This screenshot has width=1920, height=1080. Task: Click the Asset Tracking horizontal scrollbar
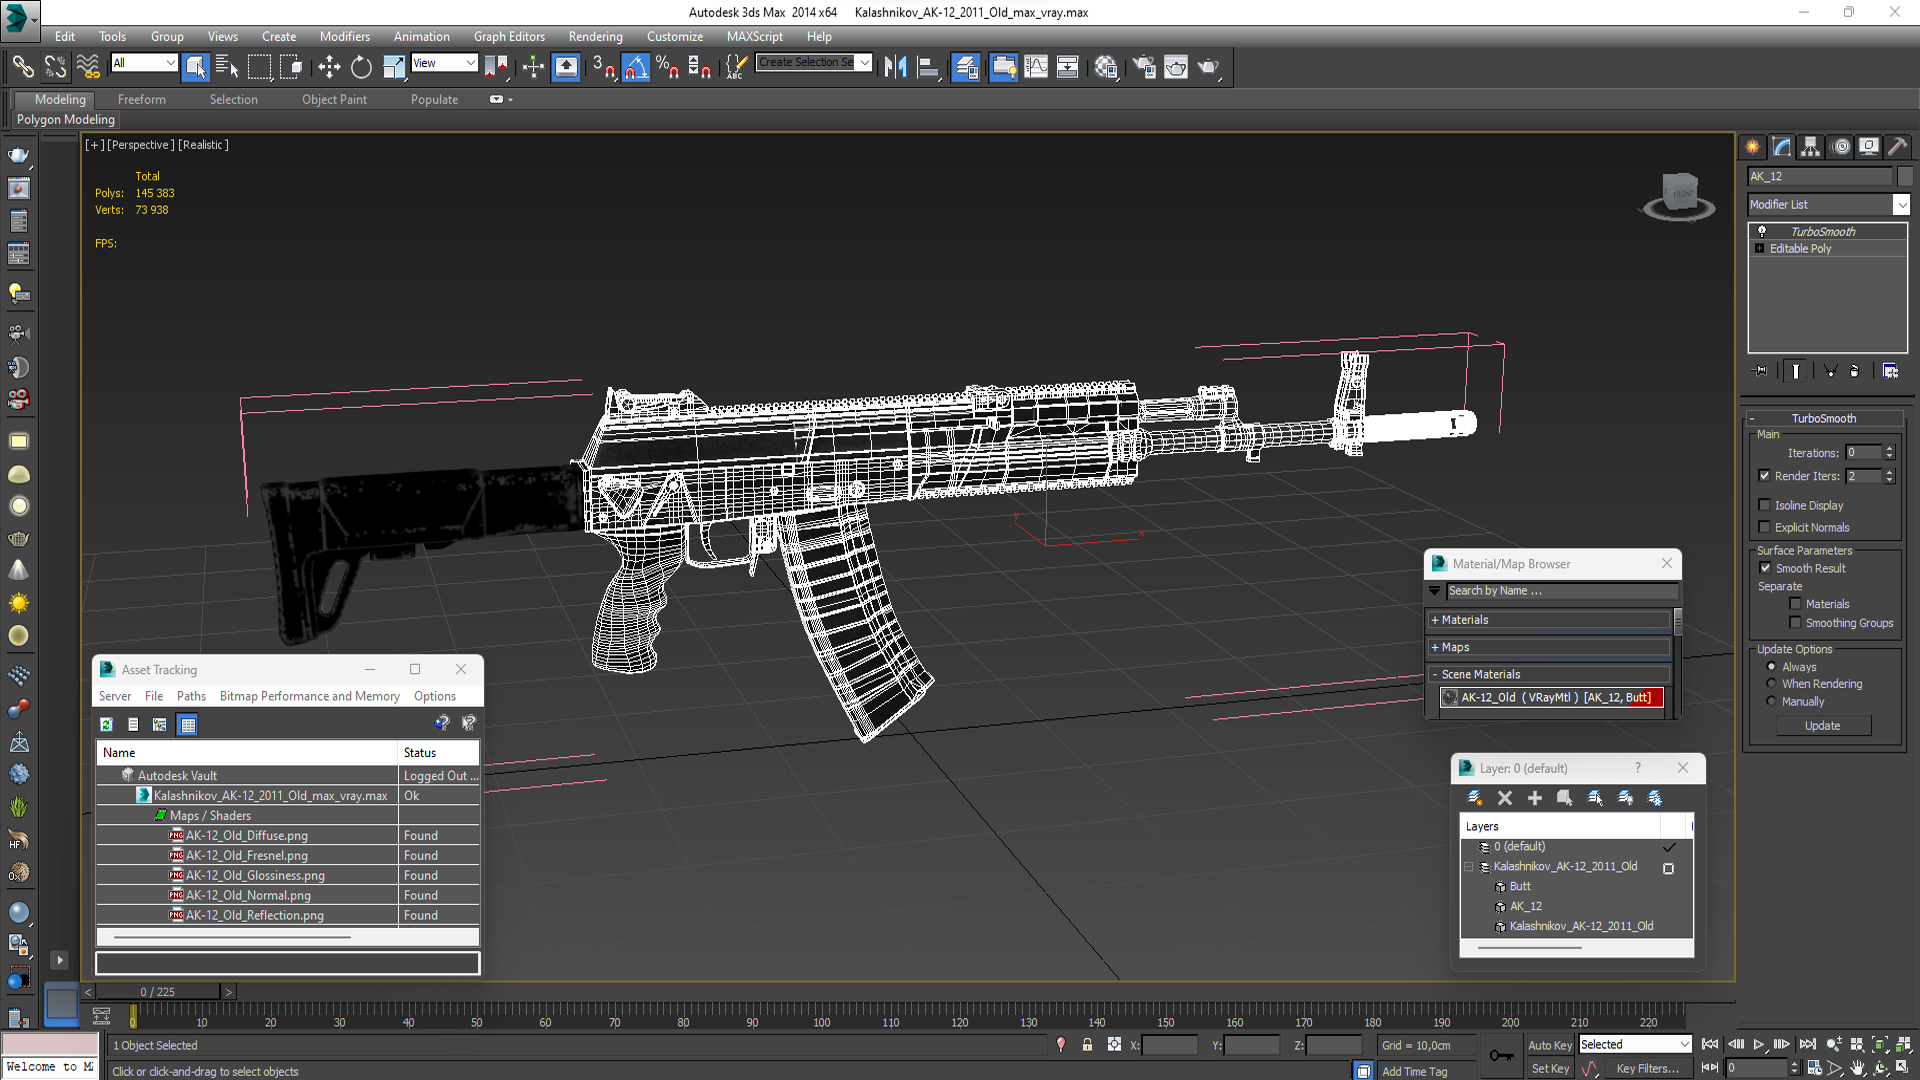tap(232, 938)
